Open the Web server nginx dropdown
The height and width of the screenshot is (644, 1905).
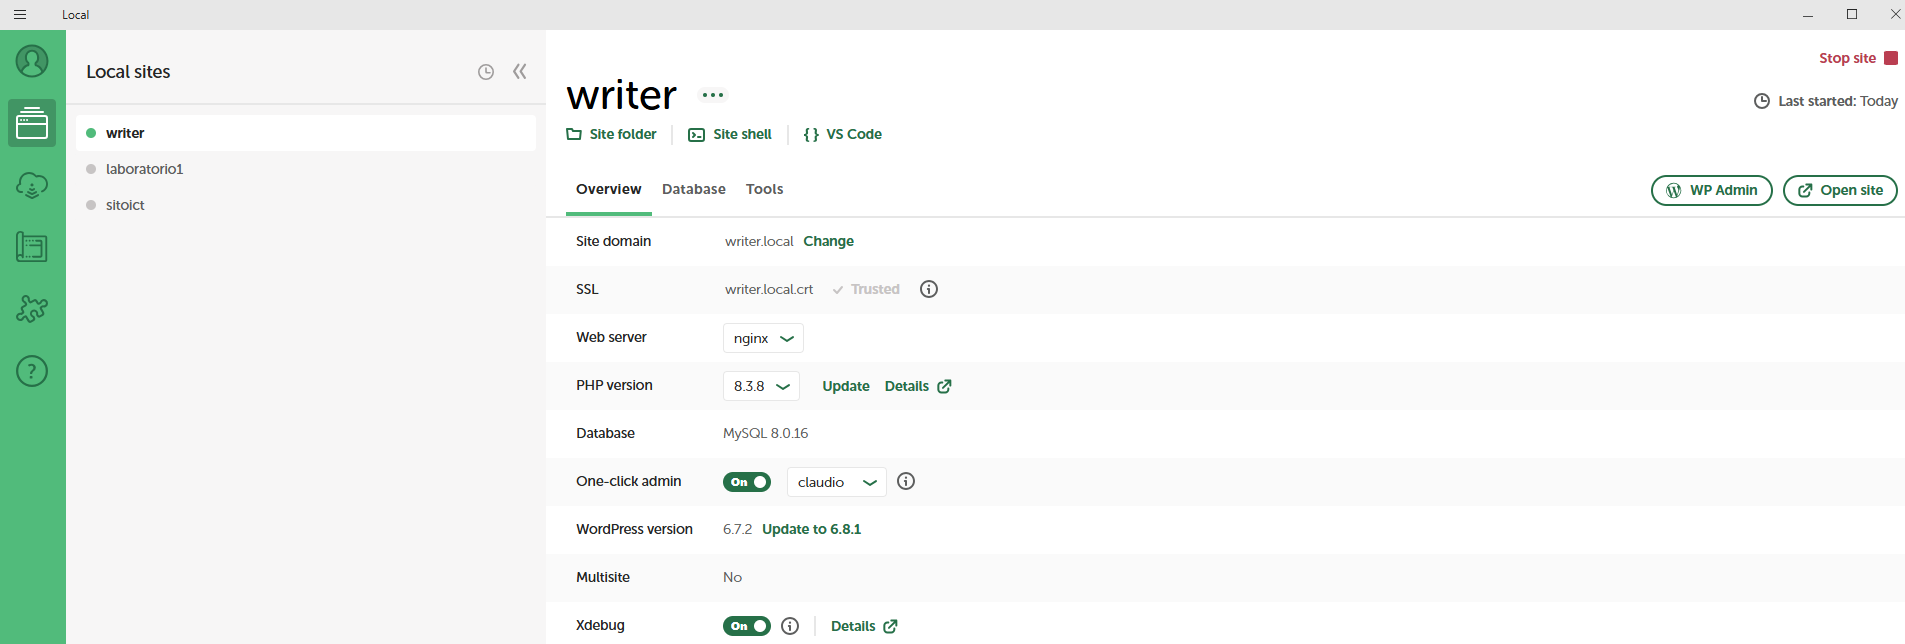pos(763,338)
